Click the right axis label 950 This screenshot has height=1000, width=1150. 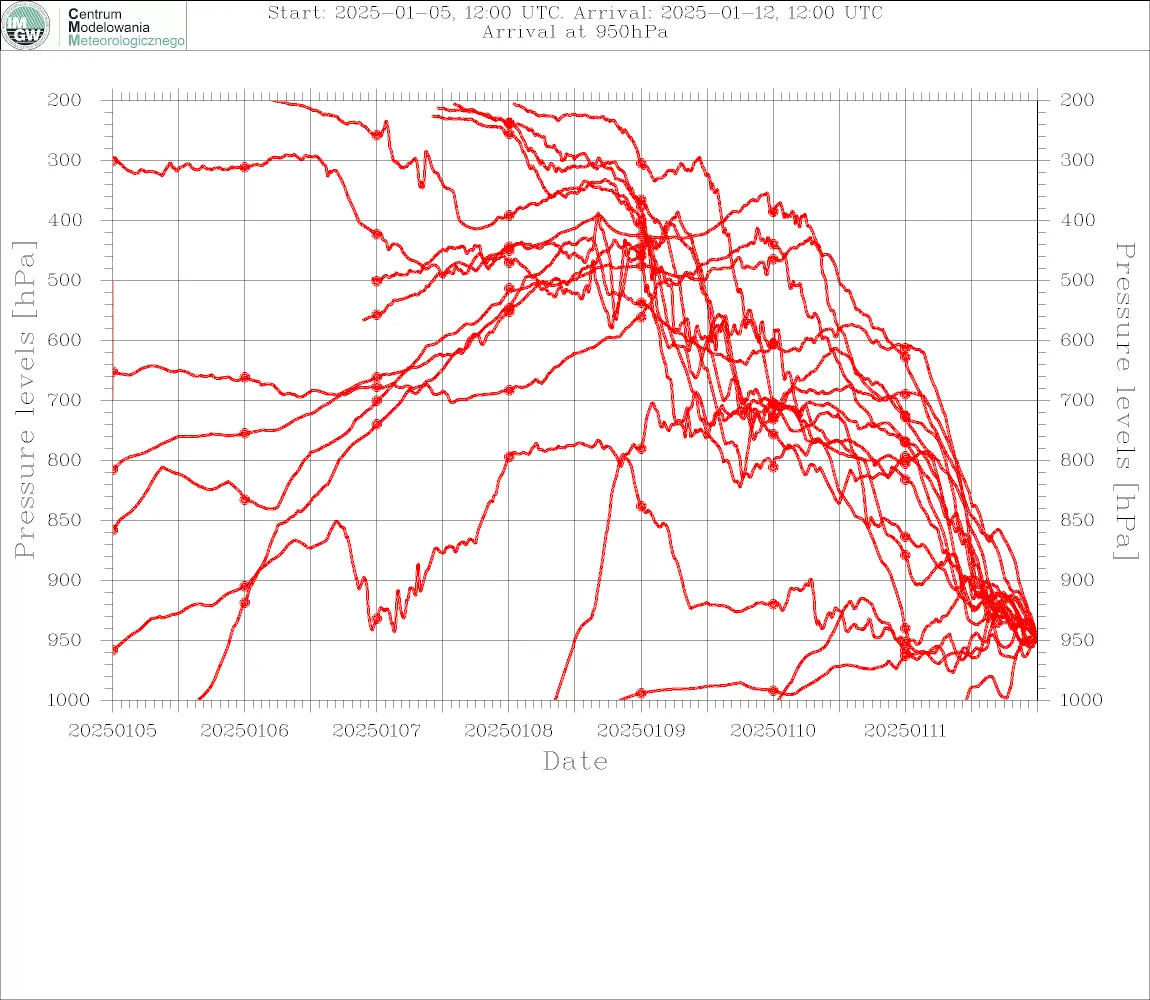1077,640
